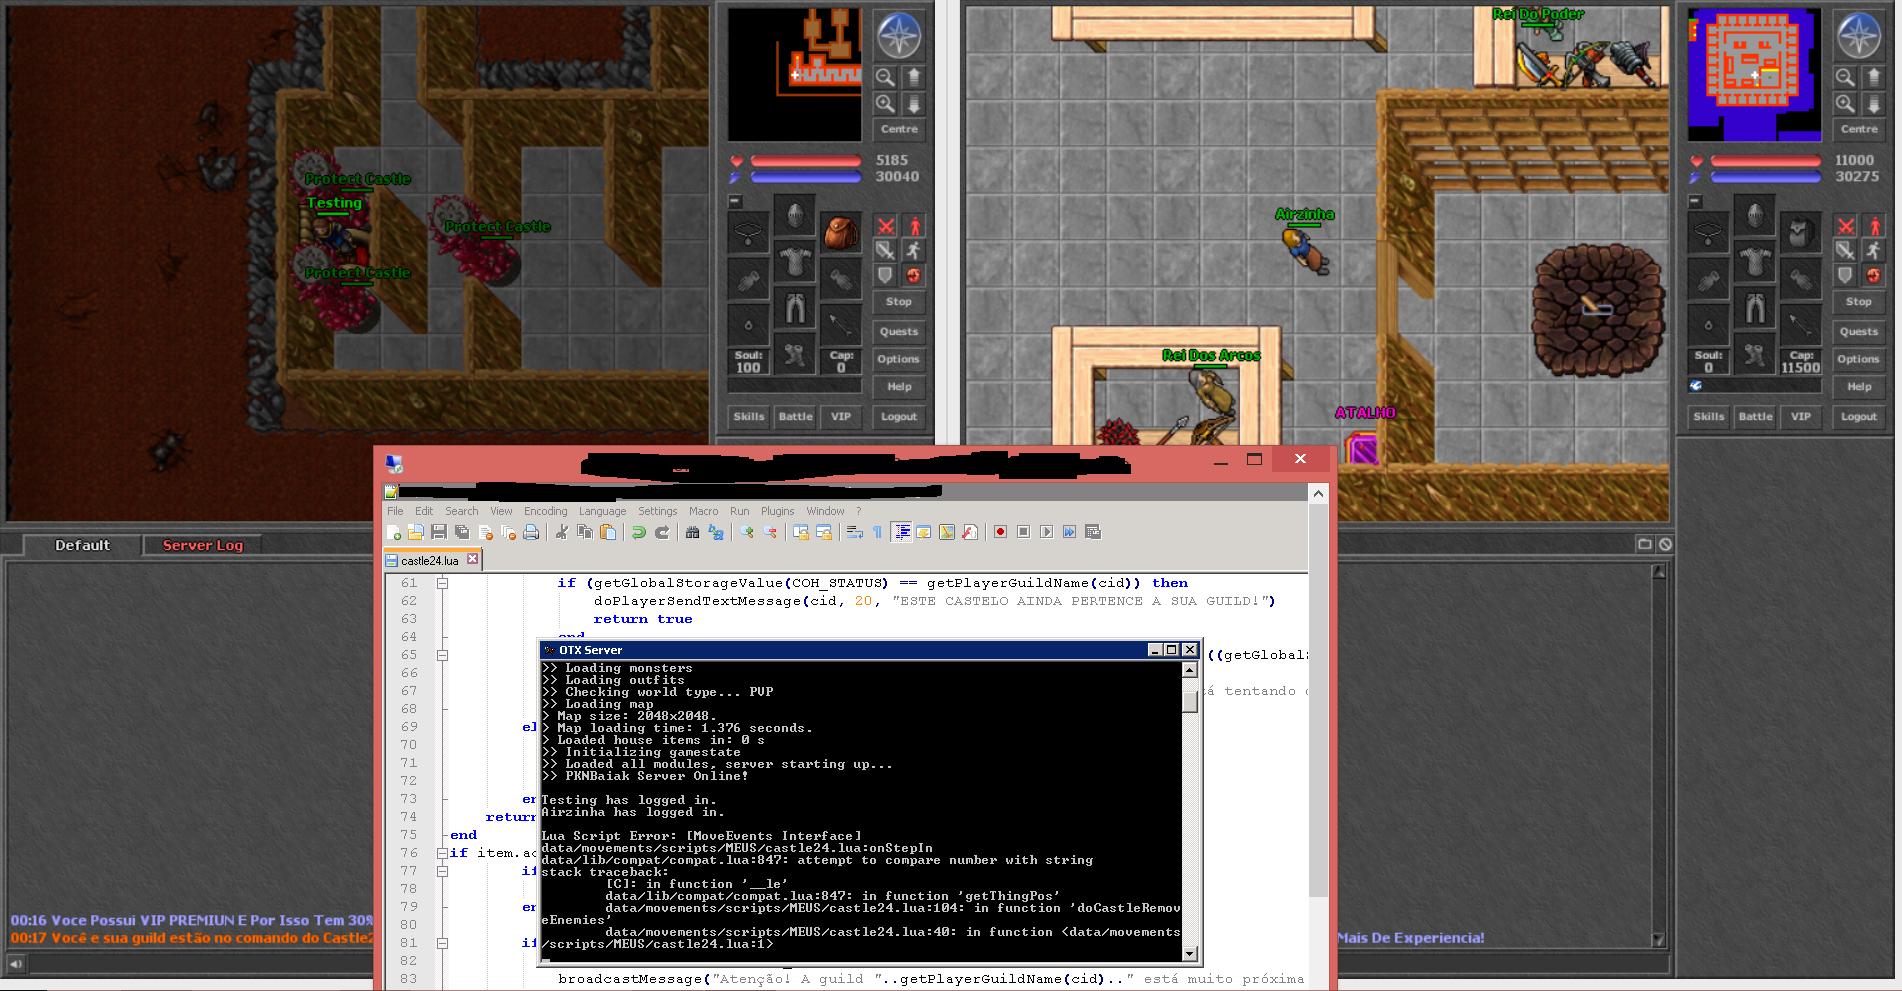1902x991 pixels.
Task: Collapse code fold at line 61
Action: click(x=442, y=583)
